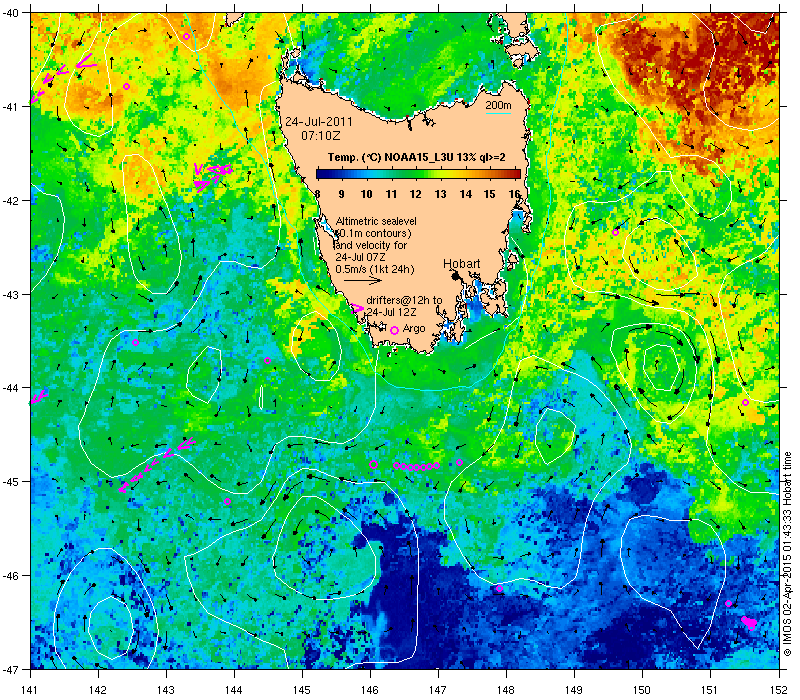Click the Argo circle near 144.5E, 43.7S
Screen dimensions: 800x700
point(267,360)
